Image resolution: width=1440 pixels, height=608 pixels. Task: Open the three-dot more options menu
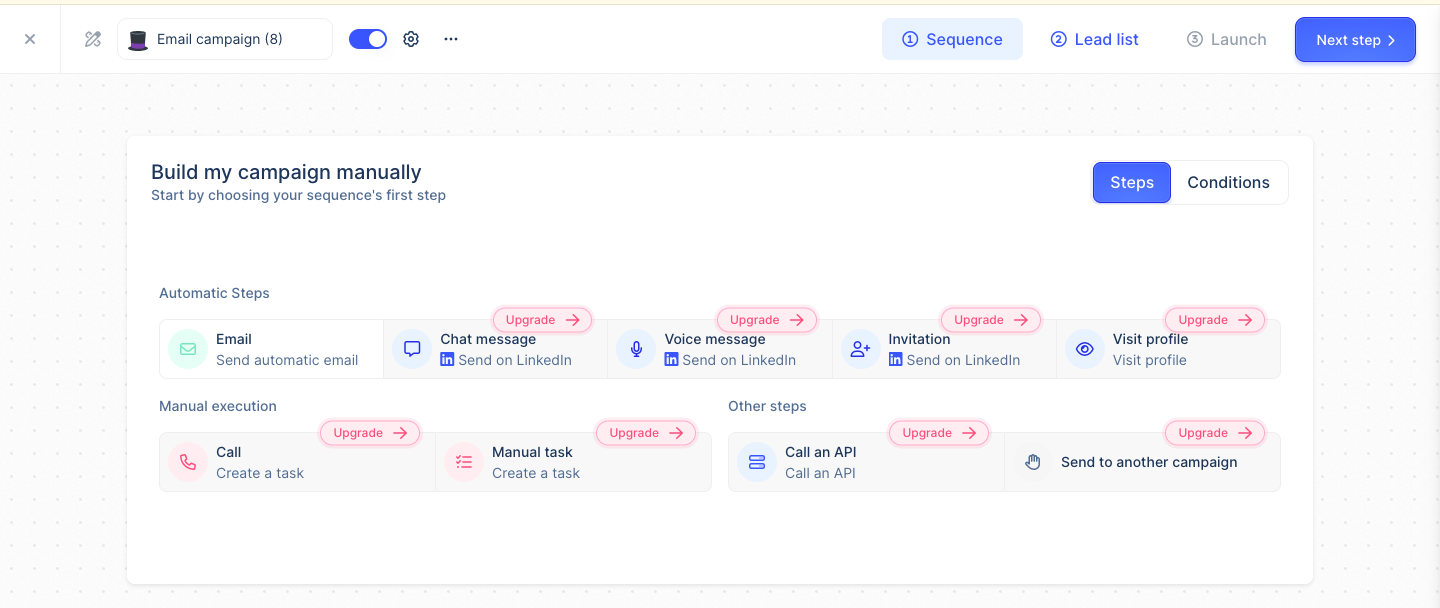451,39
